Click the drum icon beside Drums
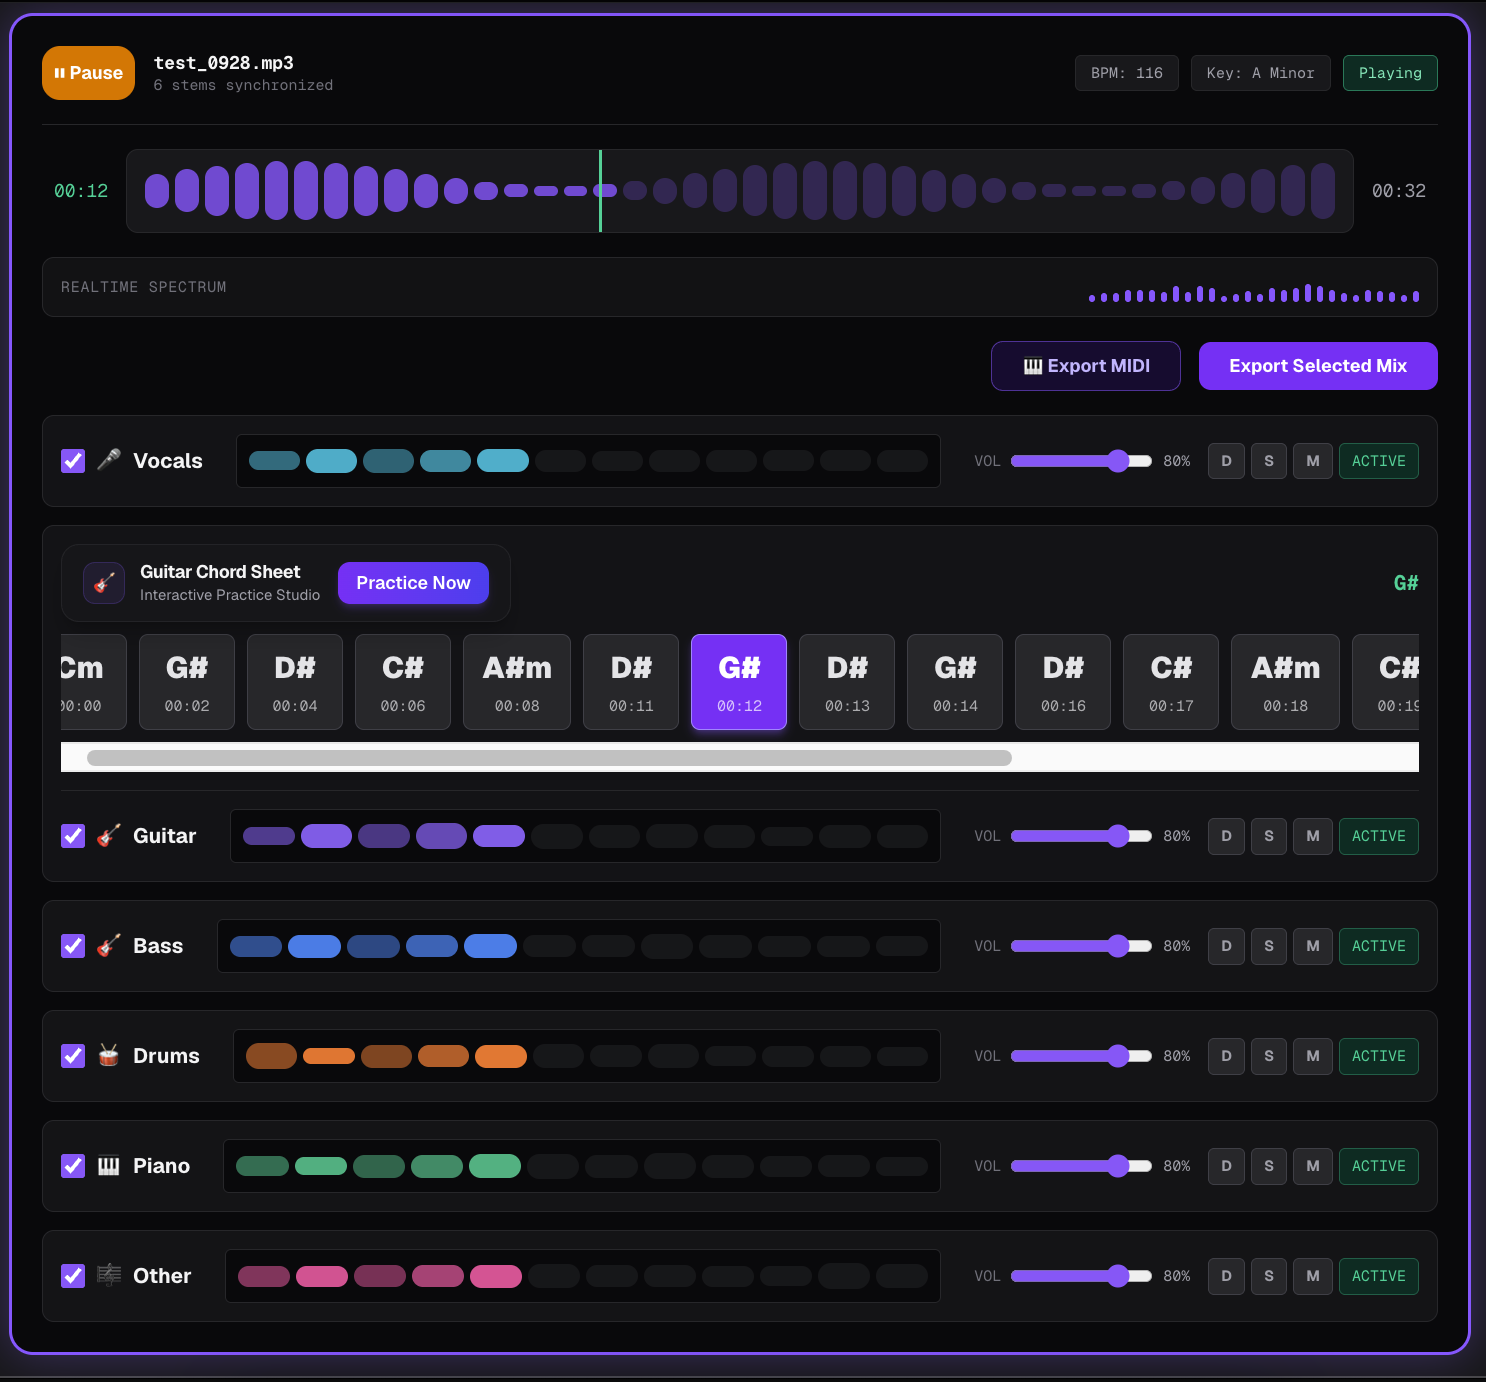Screen dimensions: 1486x1382 pos(109,1056)
